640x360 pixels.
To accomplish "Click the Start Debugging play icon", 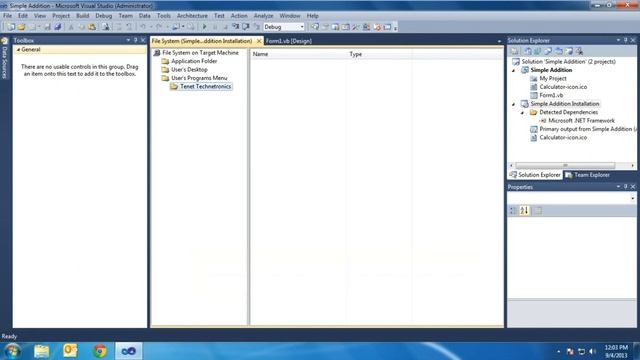I will tap(204, 27).
